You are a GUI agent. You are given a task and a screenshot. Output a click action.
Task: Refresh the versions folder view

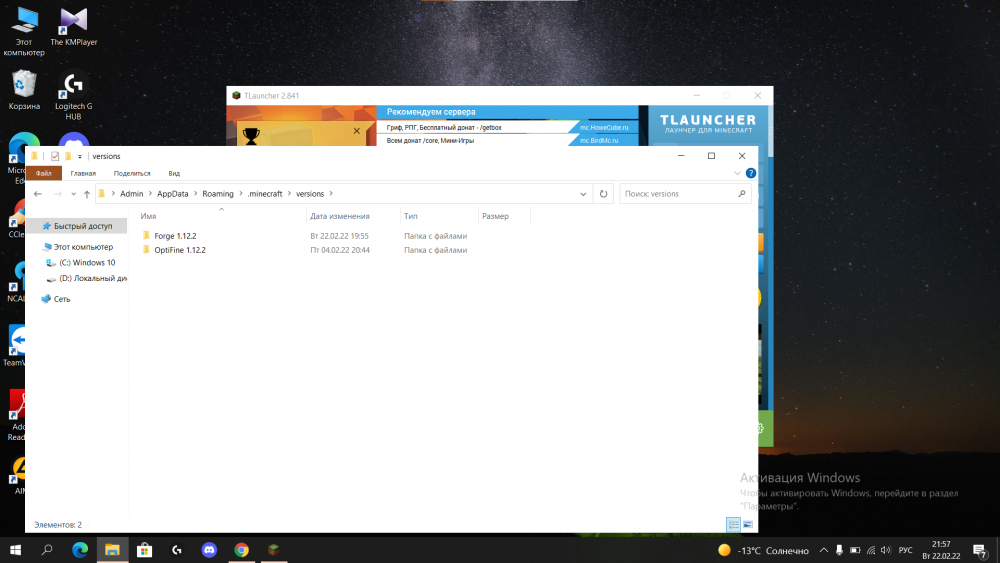(603, 194)
